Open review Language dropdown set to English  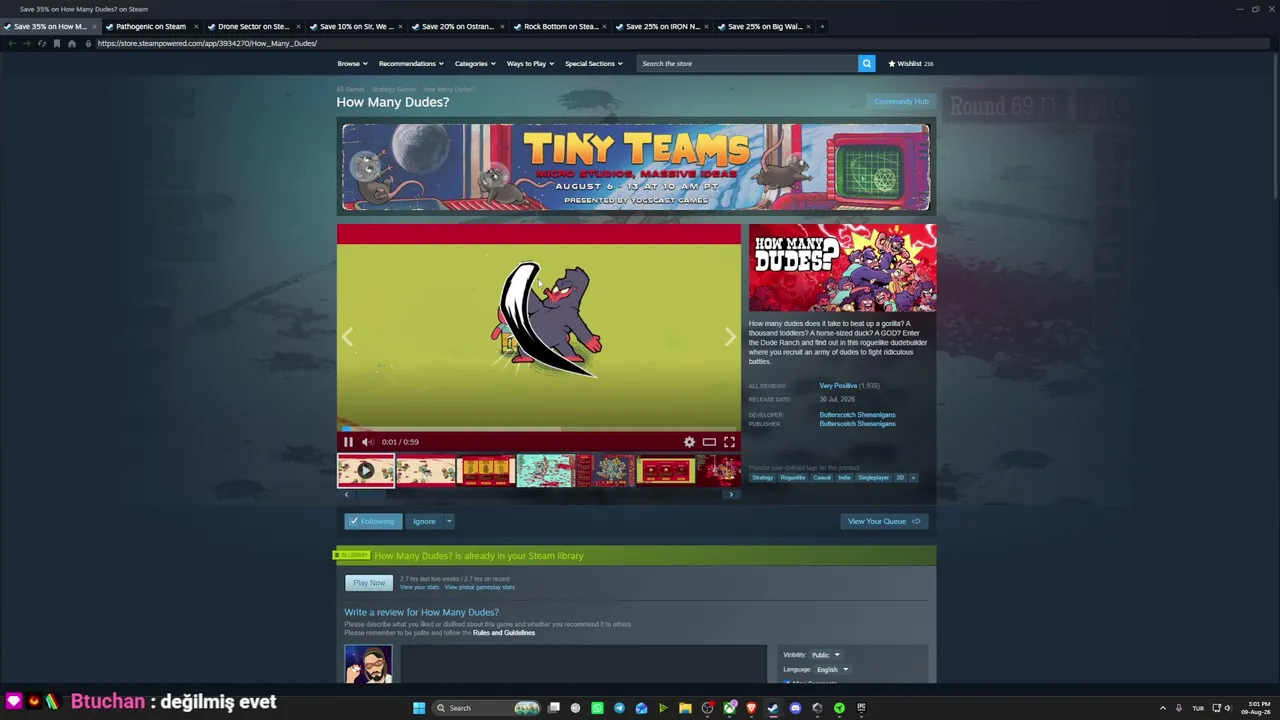[832, 670]
